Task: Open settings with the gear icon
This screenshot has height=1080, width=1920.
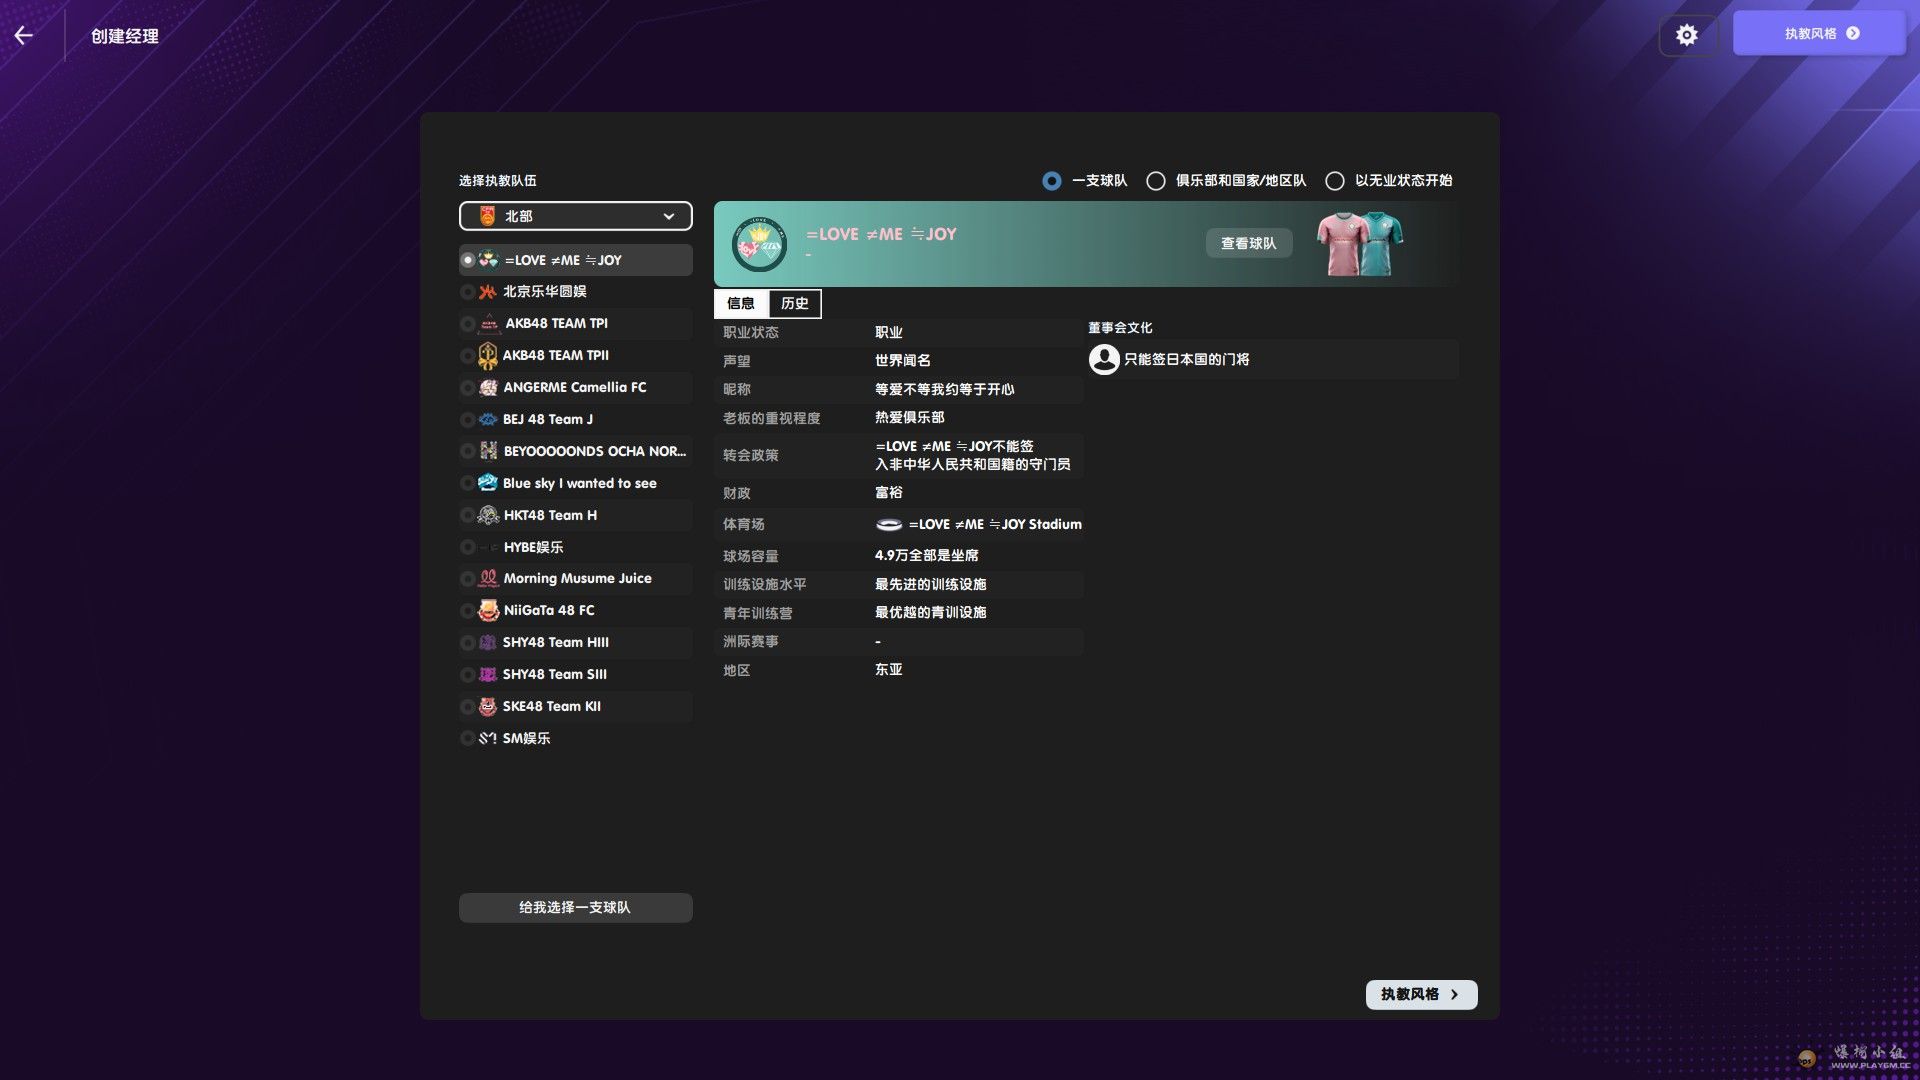Action: click(1687, 36)
